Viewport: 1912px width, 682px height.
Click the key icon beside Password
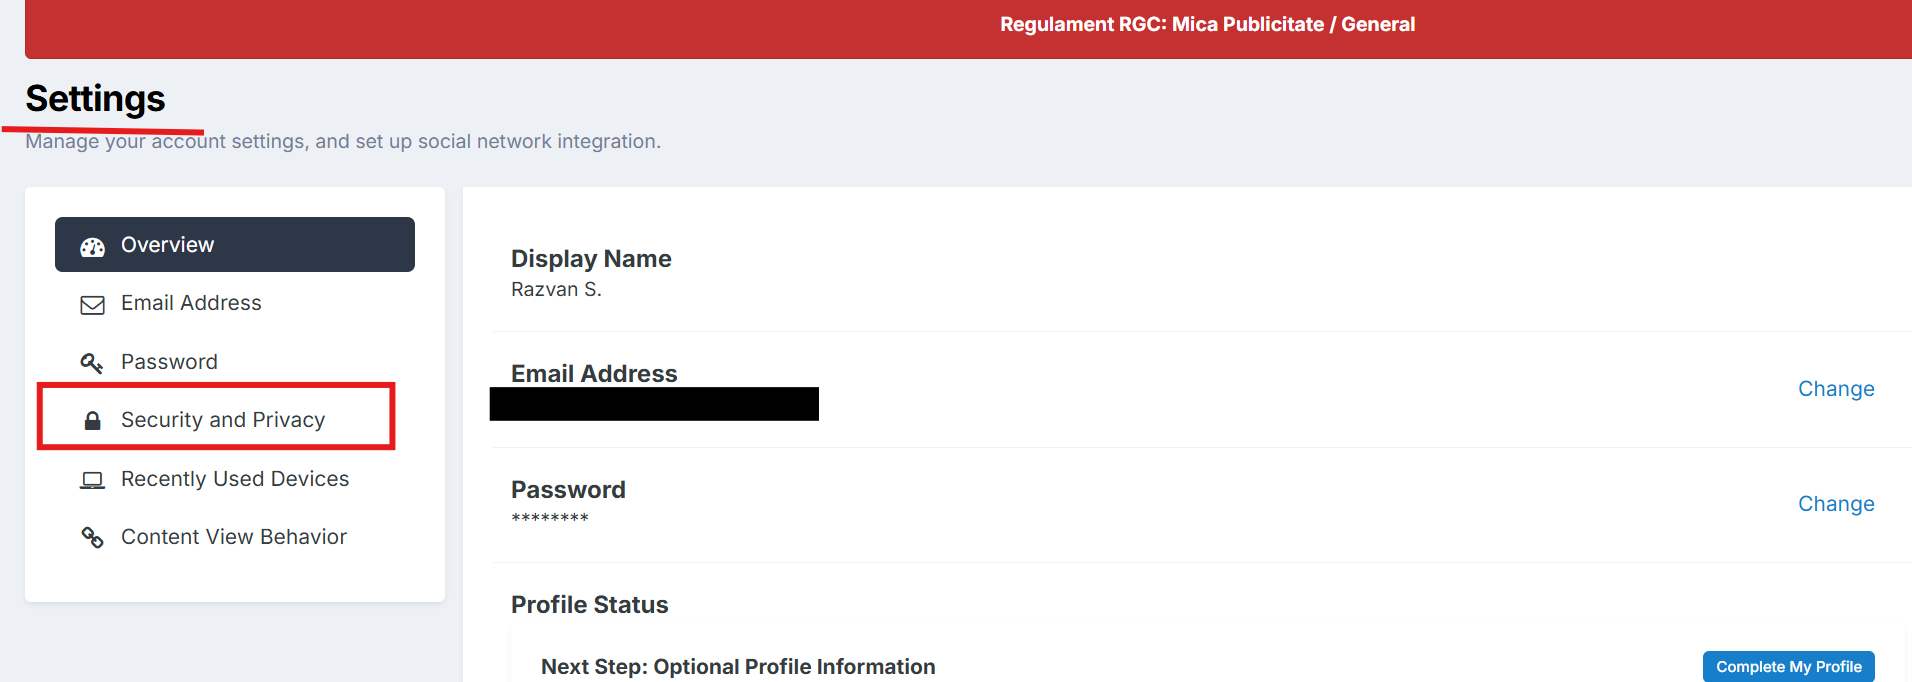92,363
